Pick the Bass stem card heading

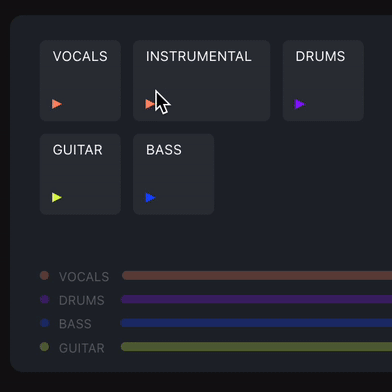pyautogui.click(x=164, y=150)
